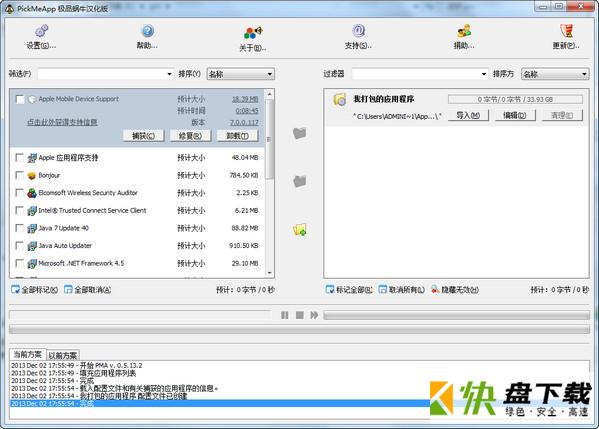
Task: Click the upper gray folder icon between panels
Action: pos(300,133)
